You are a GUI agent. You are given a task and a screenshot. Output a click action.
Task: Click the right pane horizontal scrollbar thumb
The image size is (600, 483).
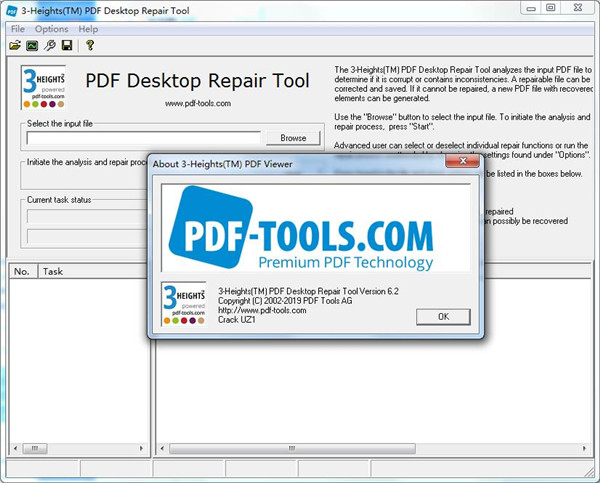click(x=292, y=448)
